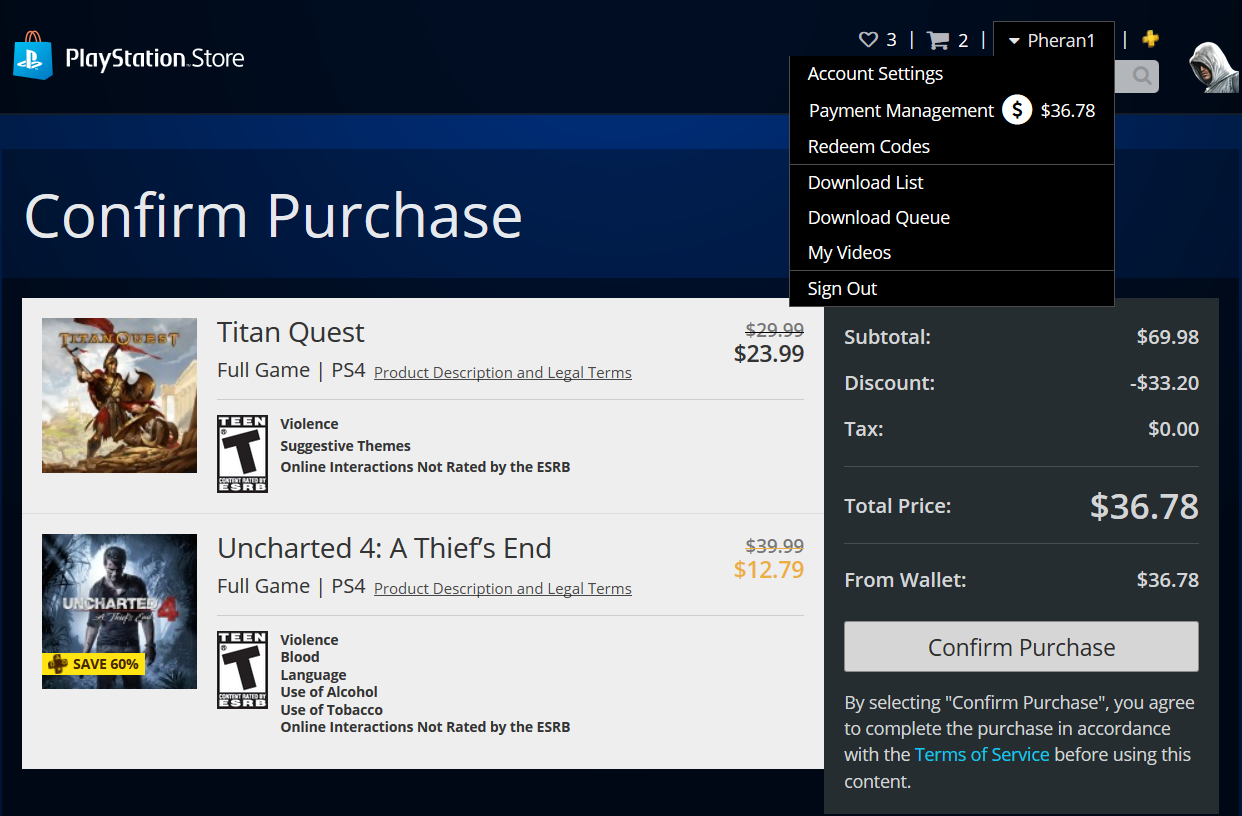Click the struck-through $29.99 price
The height and width of the screenshot is (816, 1242).
tap(775, 330)
